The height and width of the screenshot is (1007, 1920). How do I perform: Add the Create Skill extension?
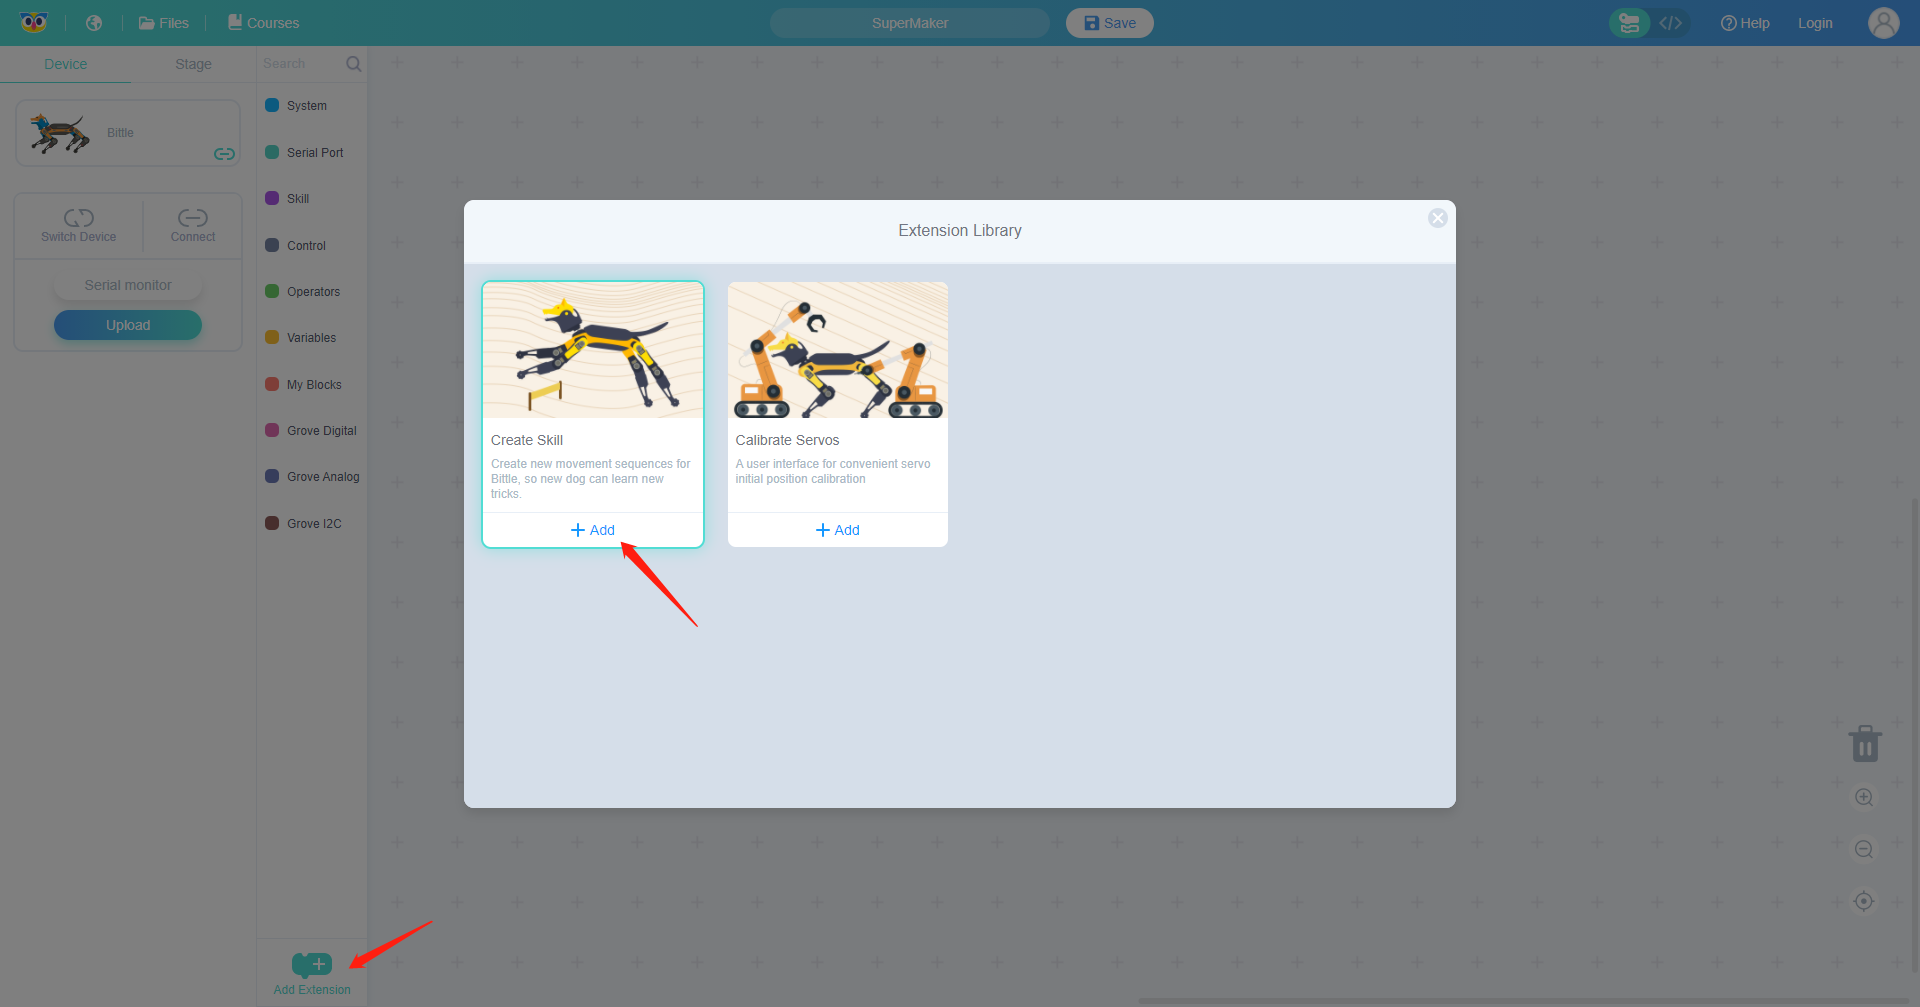pyautogui.click(x=593, y=530)
